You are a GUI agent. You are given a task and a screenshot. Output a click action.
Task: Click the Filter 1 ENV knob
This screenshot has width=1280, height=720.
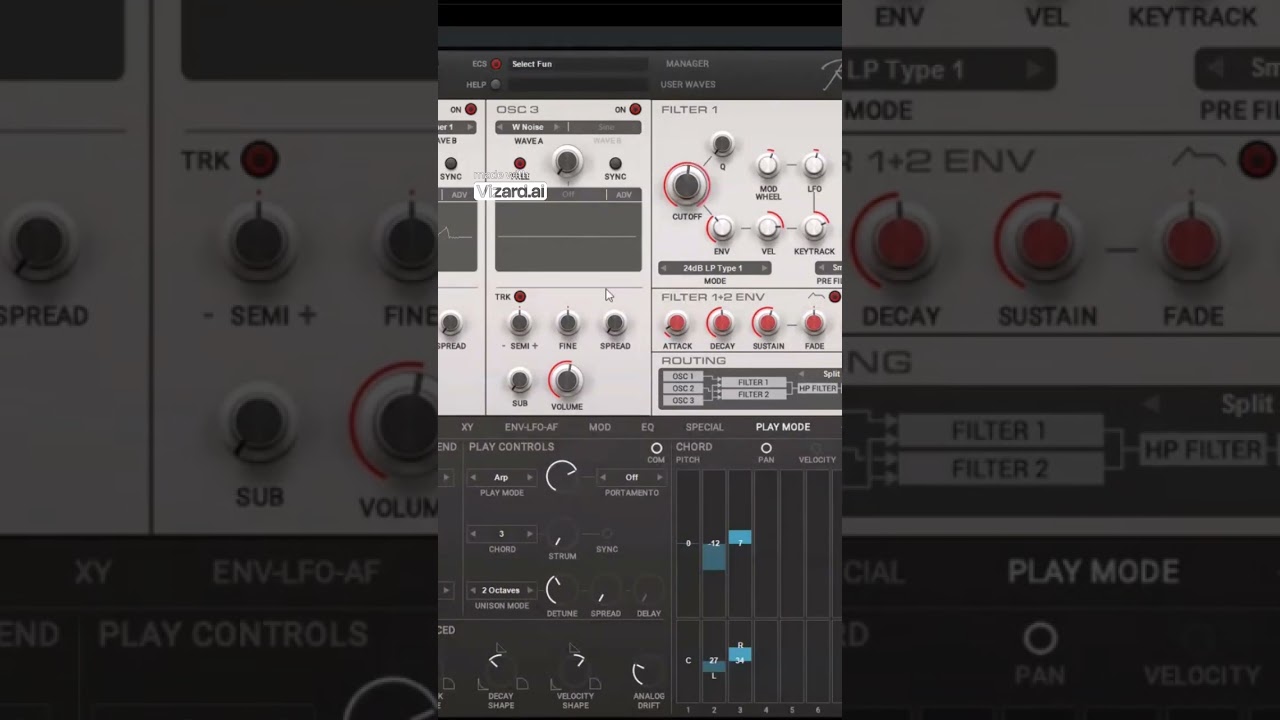(x=721, y=228)
